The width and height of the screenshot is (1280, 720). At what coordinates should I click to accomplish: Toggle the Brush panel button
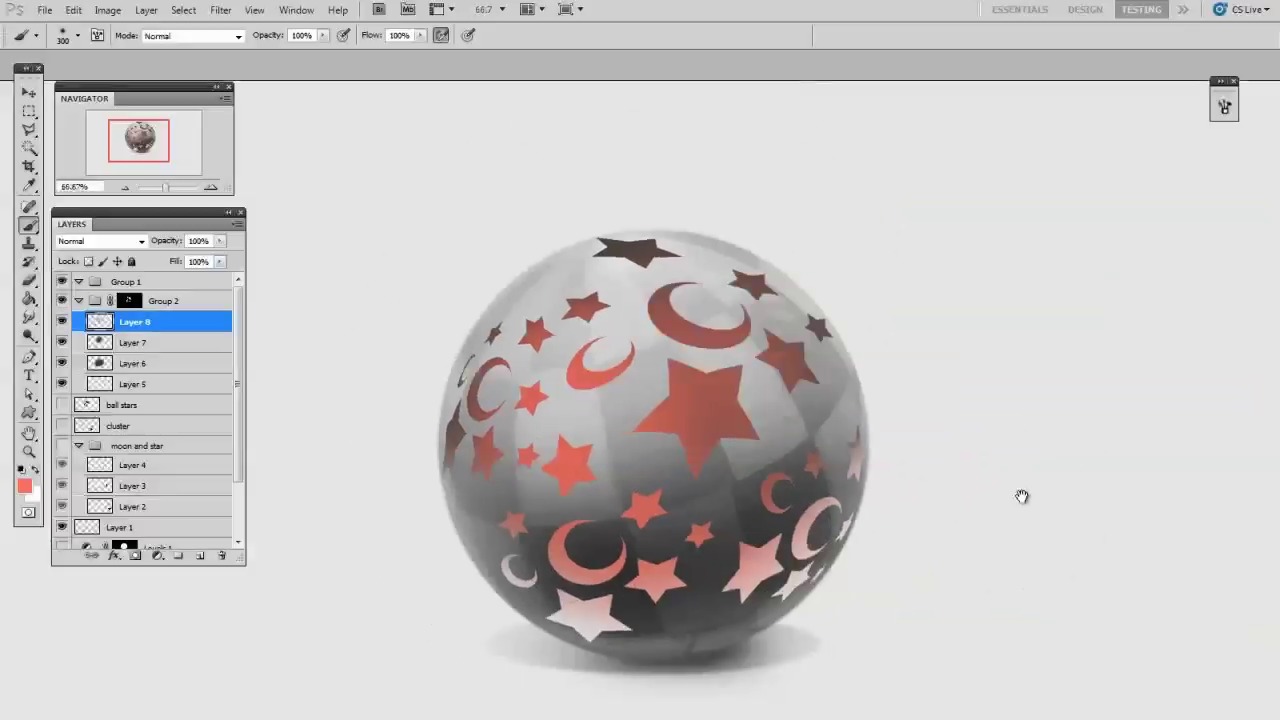pyautogui.click(x=97, y=35)
